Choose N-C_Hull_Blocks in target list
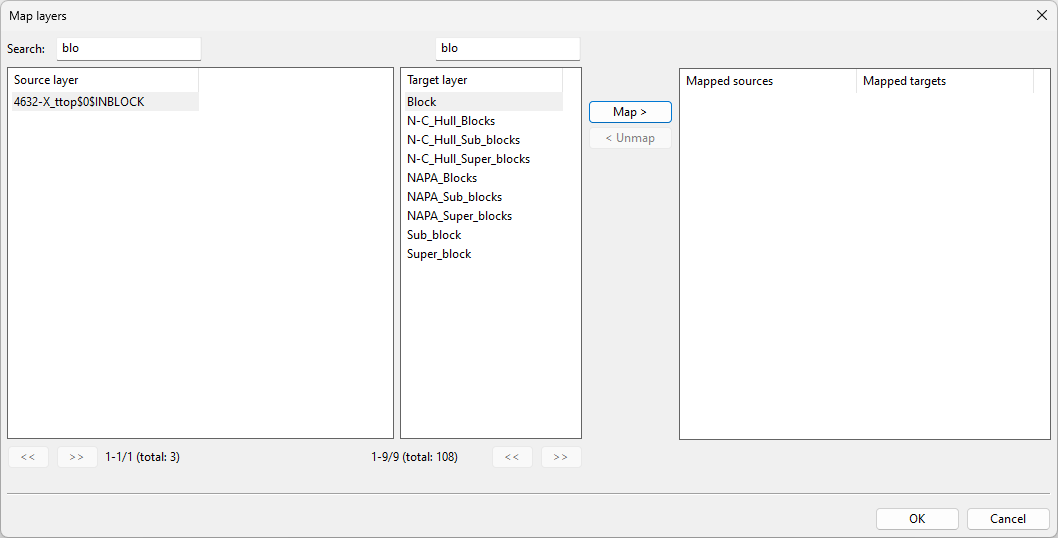 pos(451,121)
